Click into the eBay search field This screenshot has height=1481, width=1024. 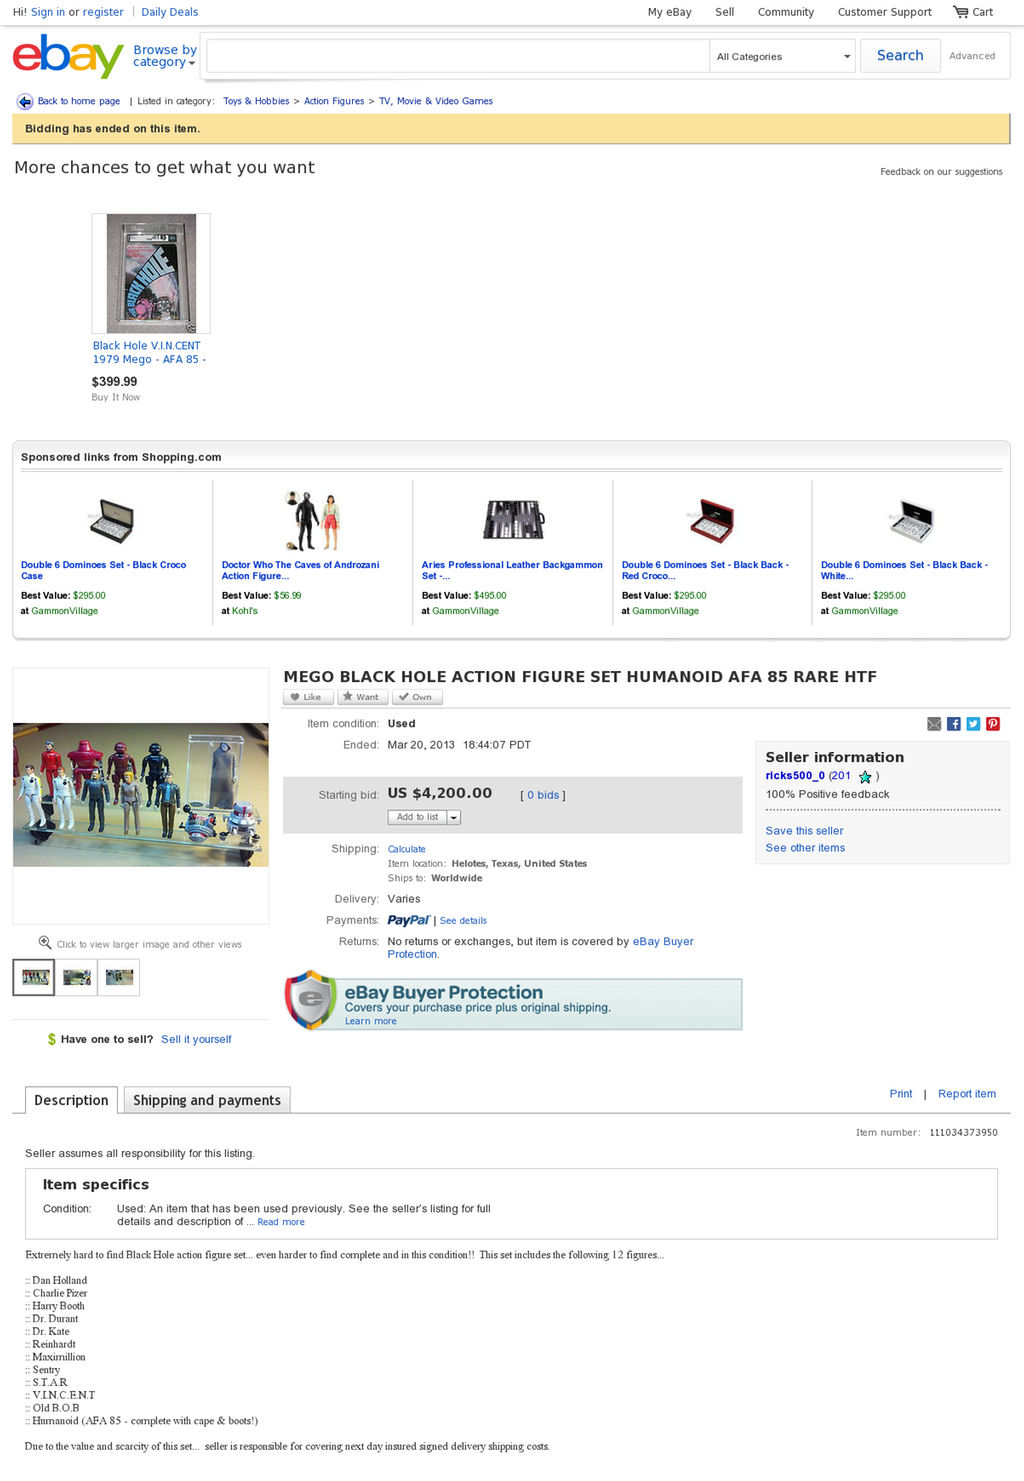coord(458,56)
